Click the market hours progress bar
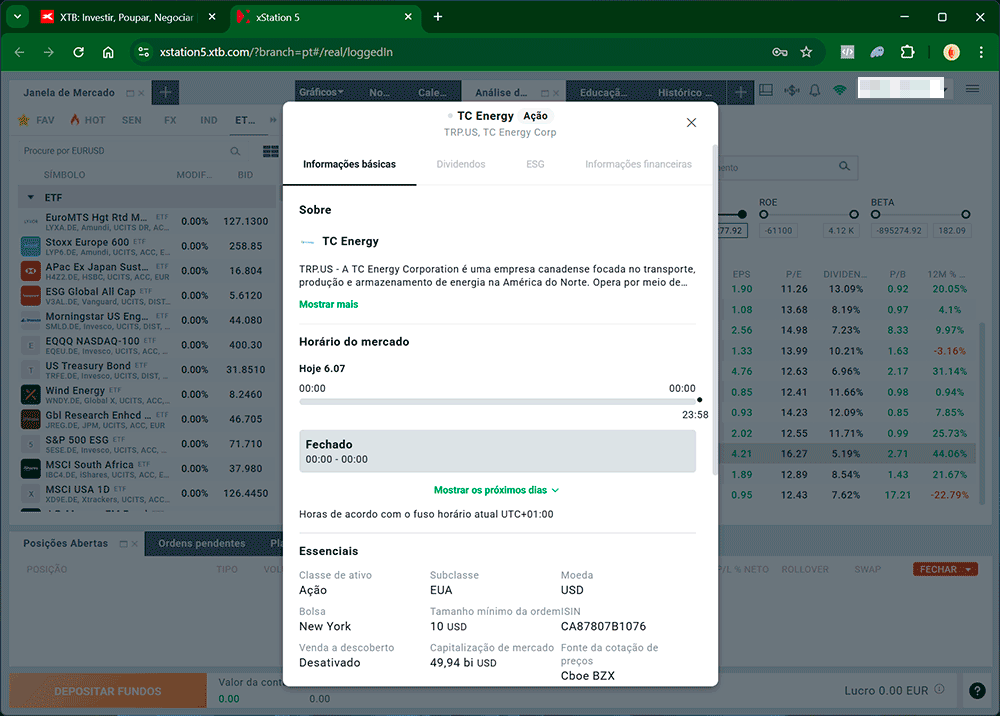Viewport: 1000px width, 716px height. click(x=497, y=401)
